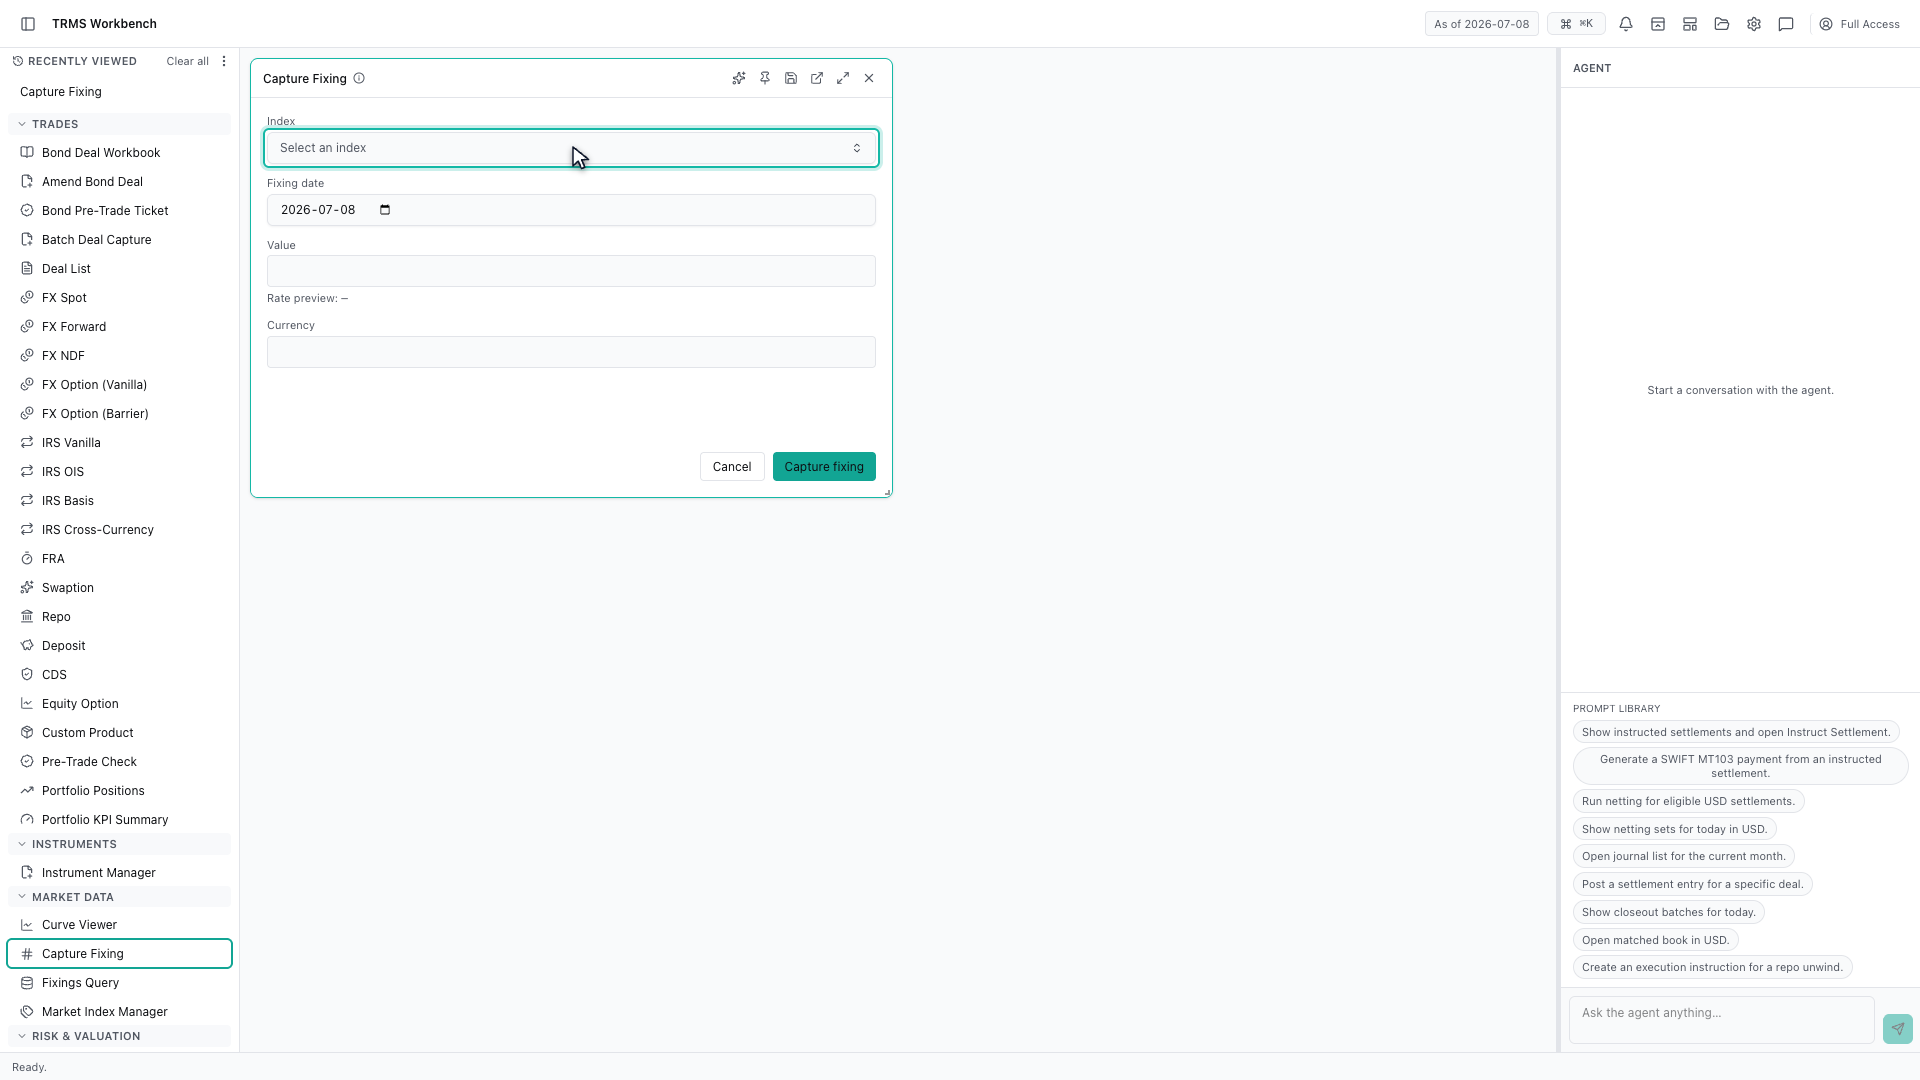
Task: Select prompt Show closeout batches for today
Action: (x=1668, y=912)
